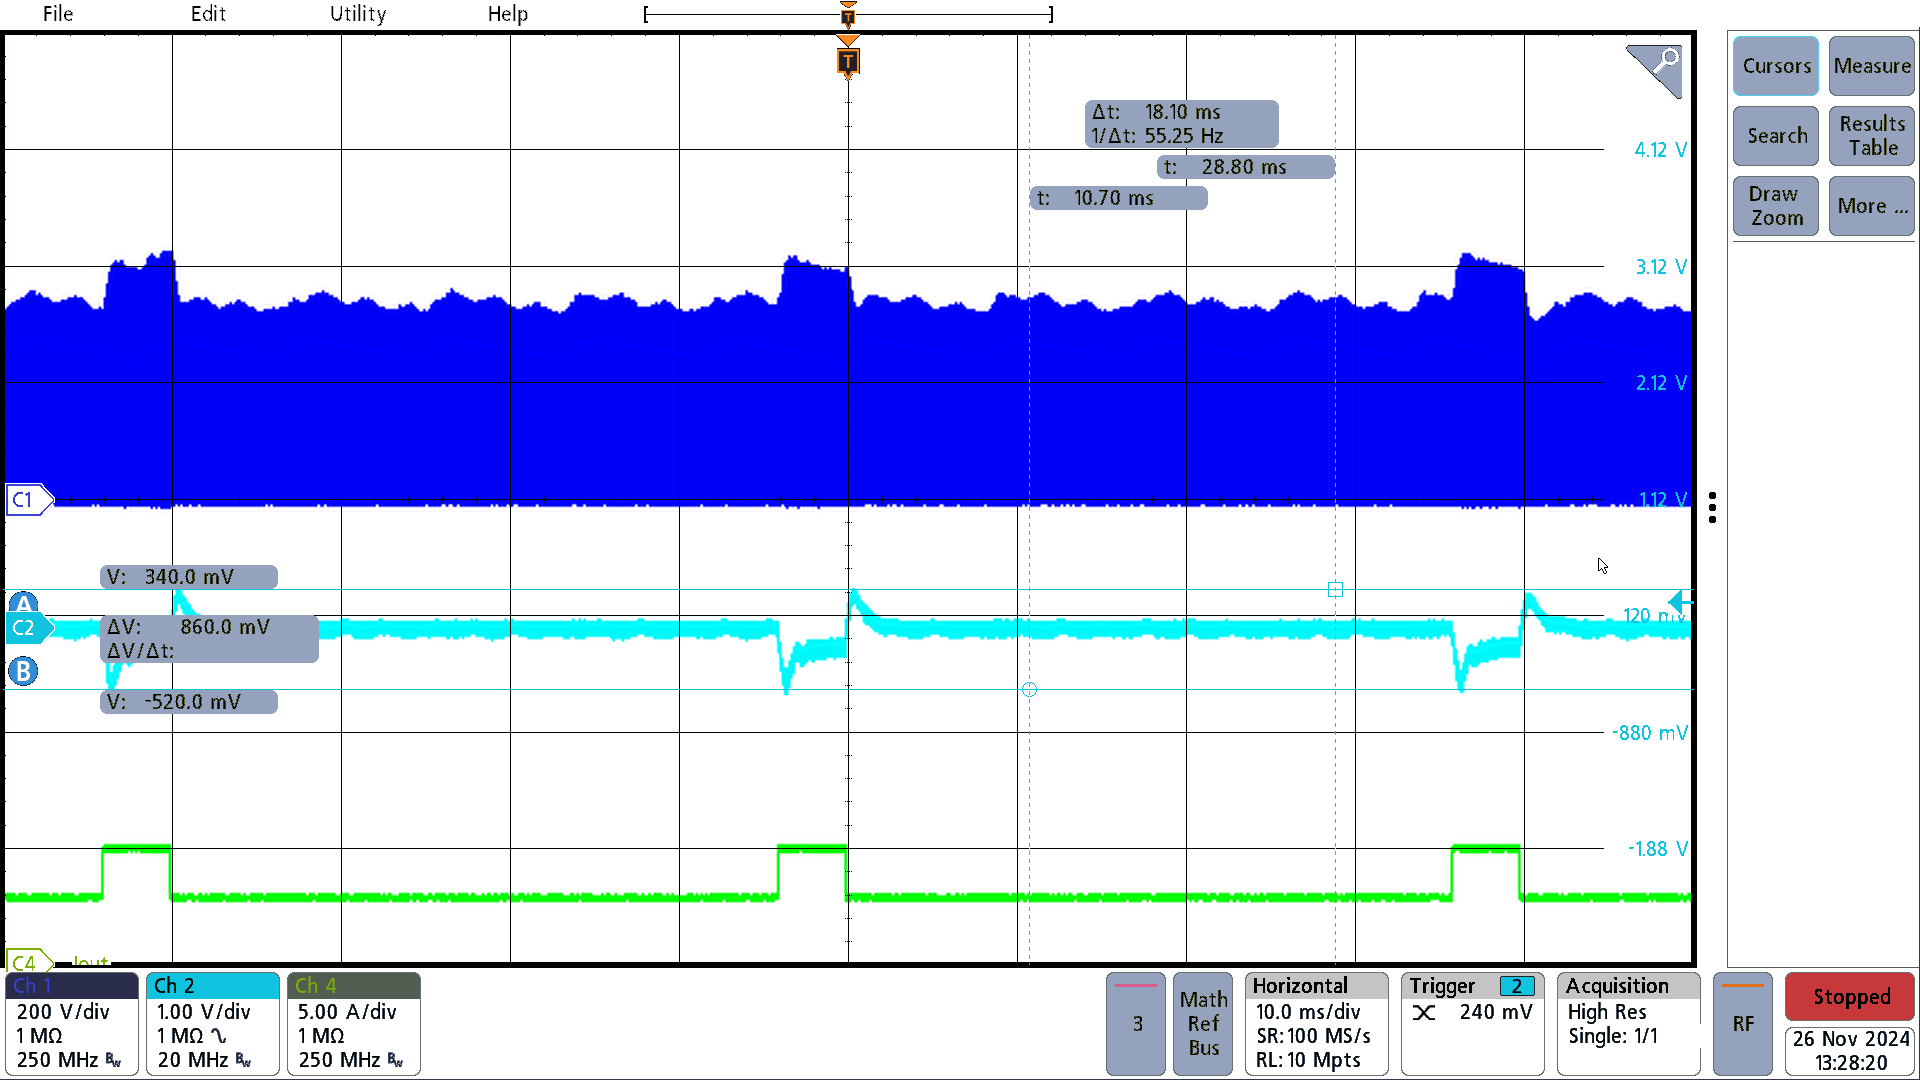Click the Stopped run/stop button
This screenshot has width=1920, height=1080.
click(x=1851, y=997)
